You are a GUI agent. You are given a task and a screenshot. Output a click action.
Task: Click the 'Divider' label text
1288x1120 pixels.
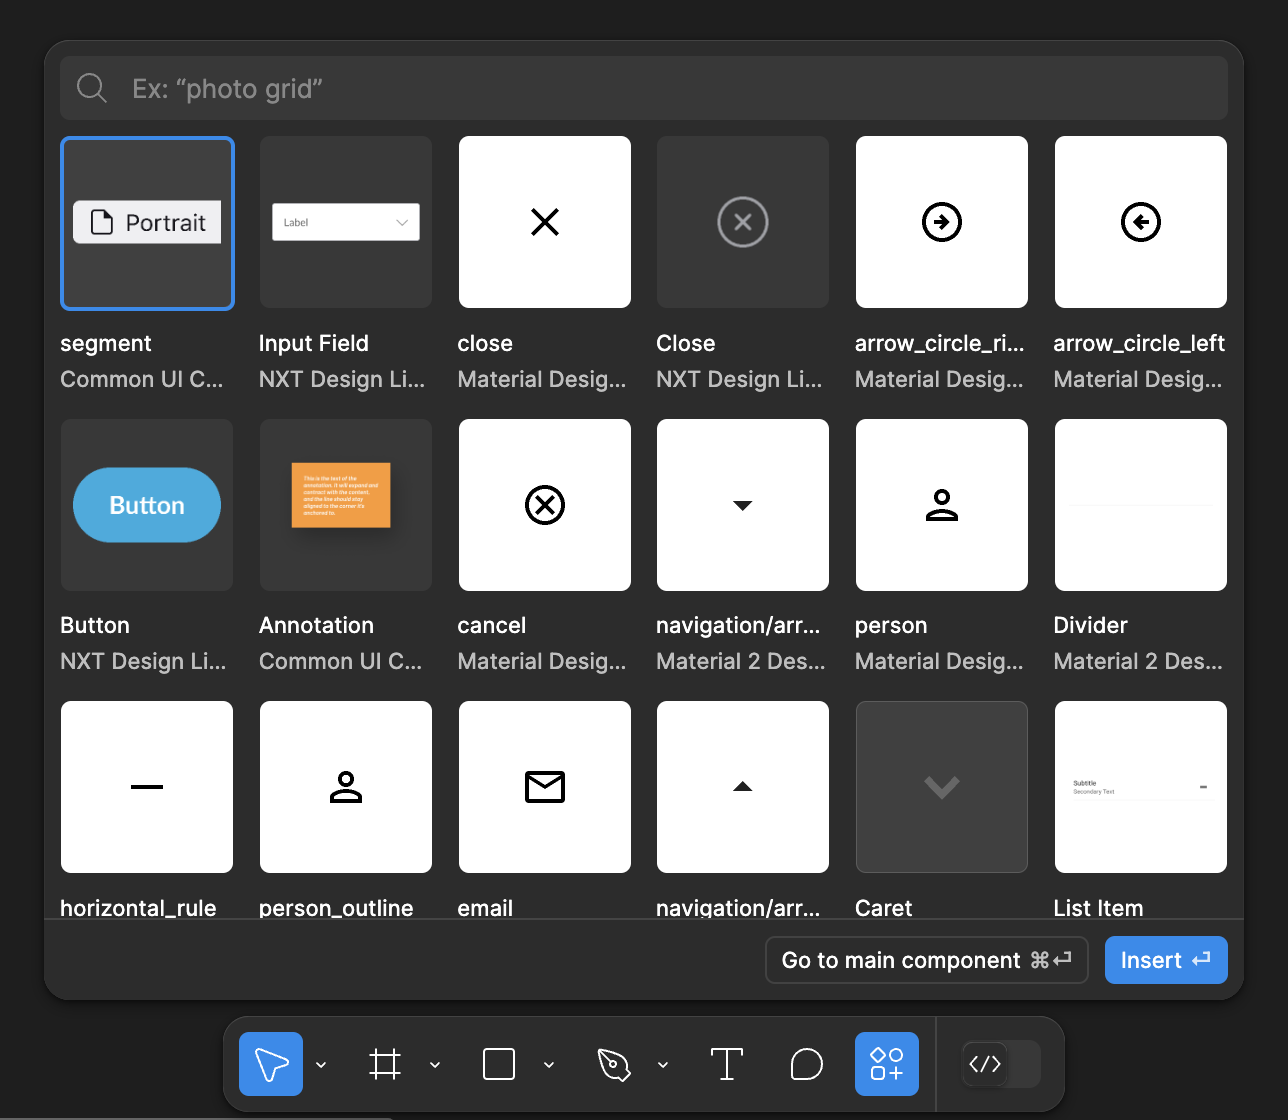1090,625
